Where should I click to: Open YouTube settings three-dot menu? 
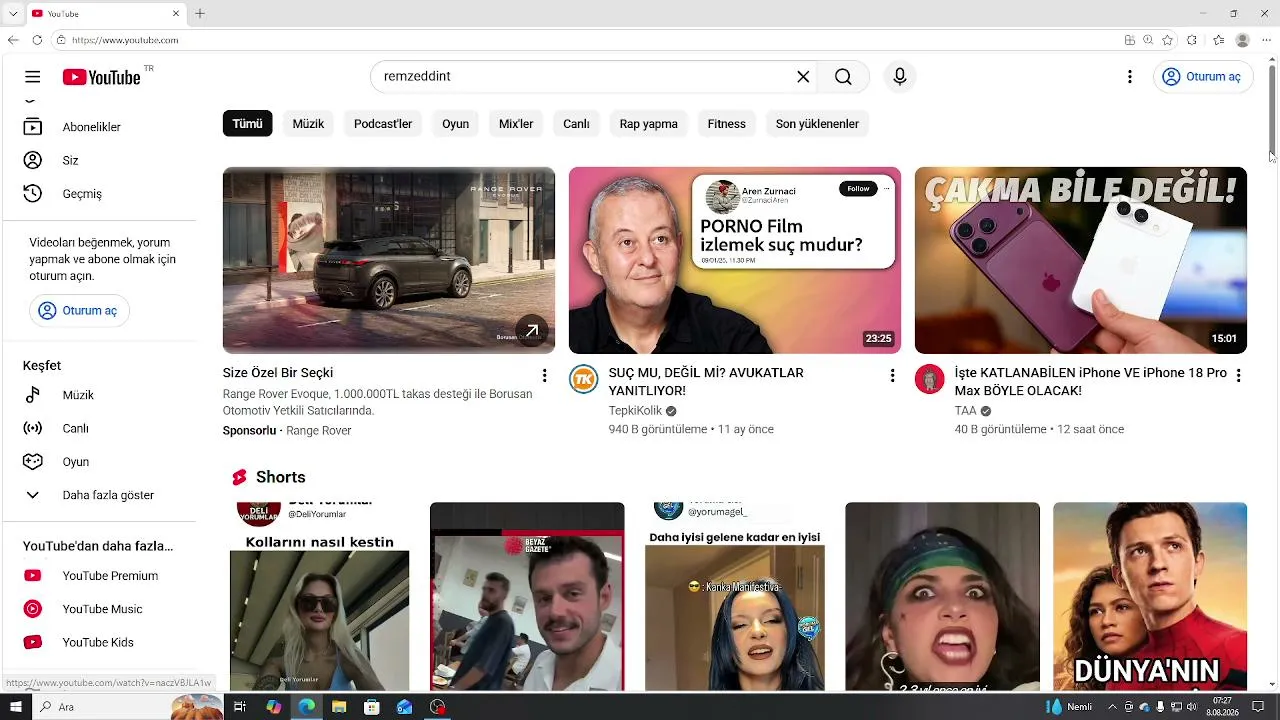click(1130, 77)
